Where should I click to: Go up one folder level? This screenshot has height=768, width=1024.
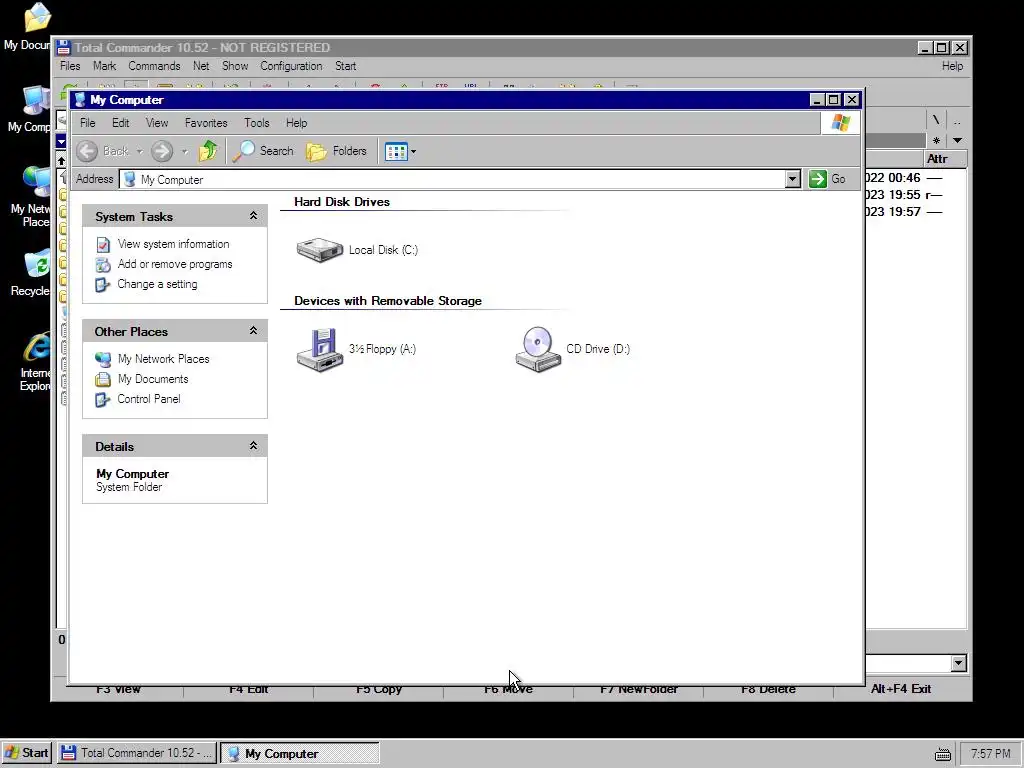[x=208, y=151]
